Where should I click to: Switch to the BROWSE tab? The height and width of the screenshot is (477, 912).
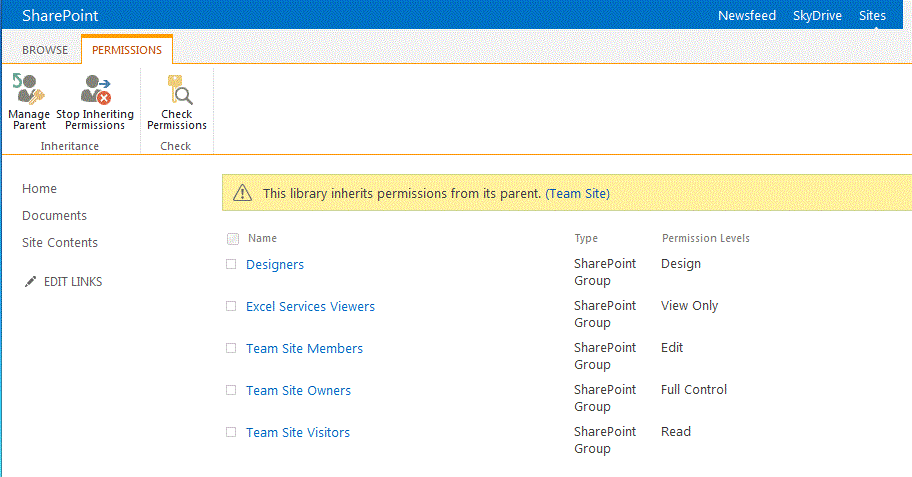(x=45, y=50)
